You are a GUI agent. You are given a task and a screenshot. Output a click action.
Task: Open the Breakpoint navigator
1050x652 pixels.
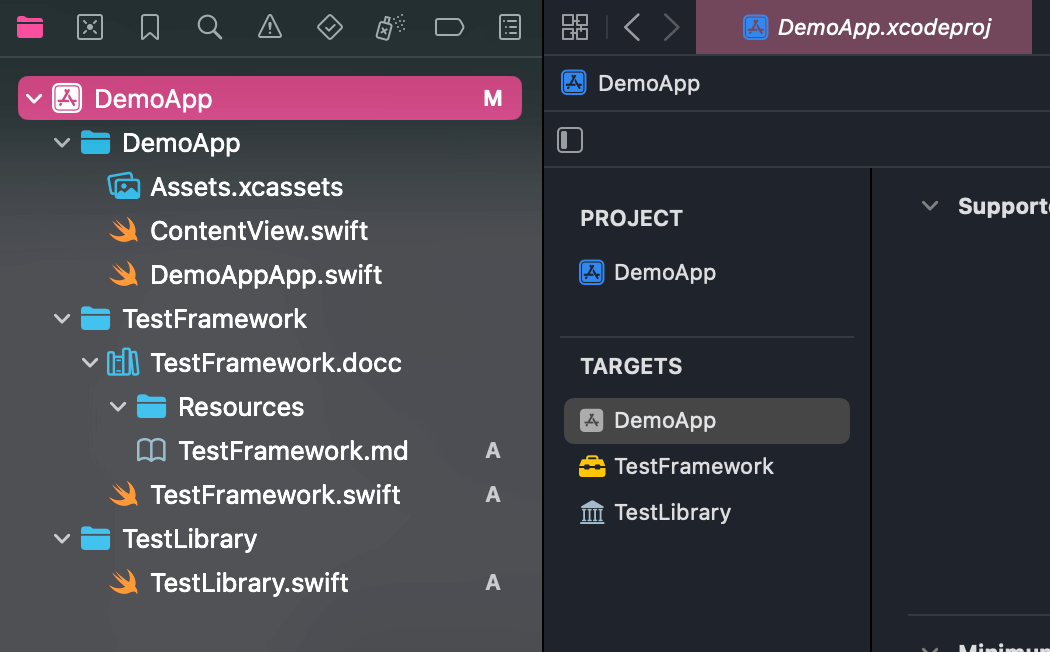(449, 27)
